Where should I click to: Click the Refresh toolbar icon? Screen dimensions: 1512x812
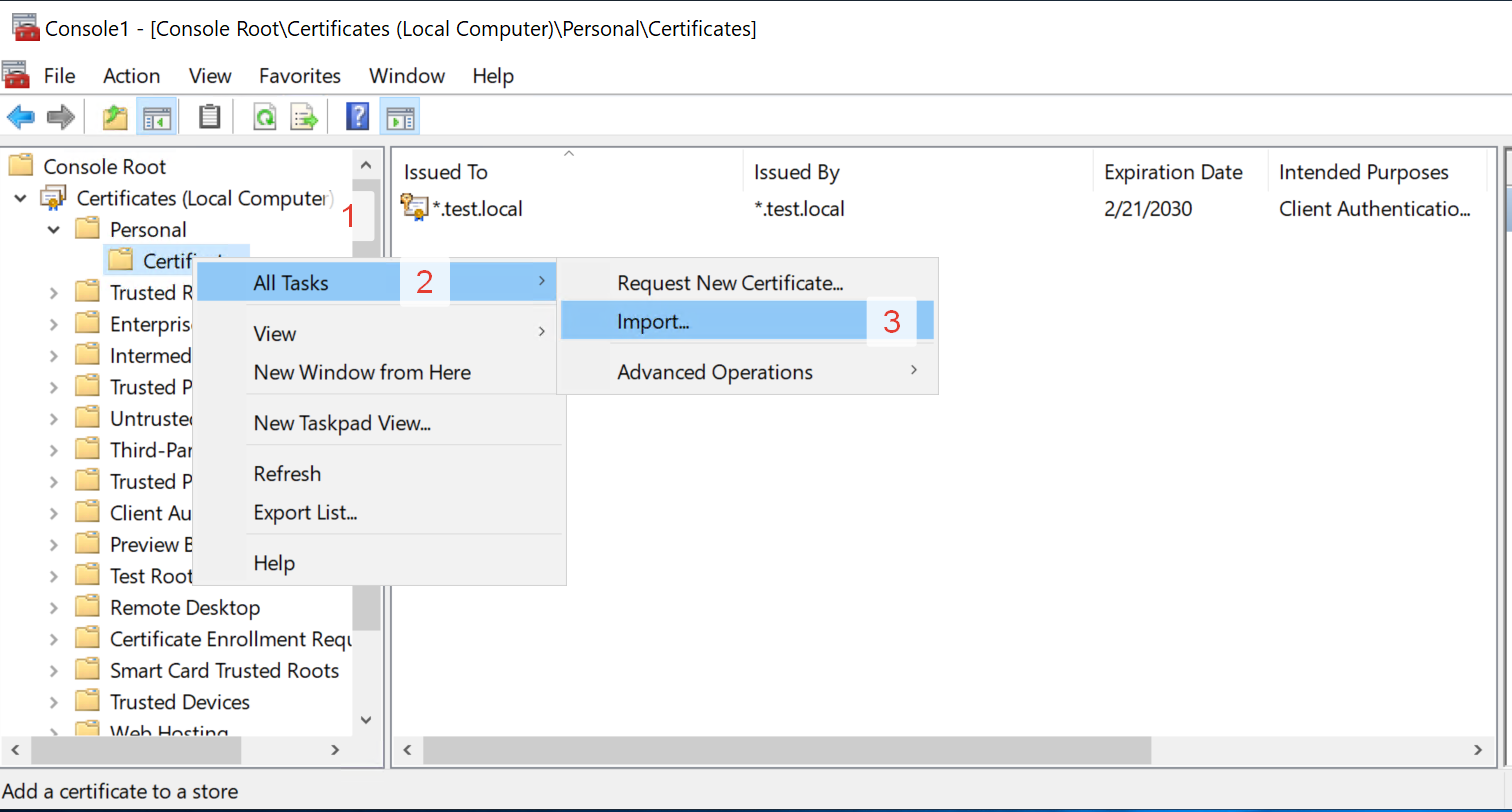coord(264,117)
